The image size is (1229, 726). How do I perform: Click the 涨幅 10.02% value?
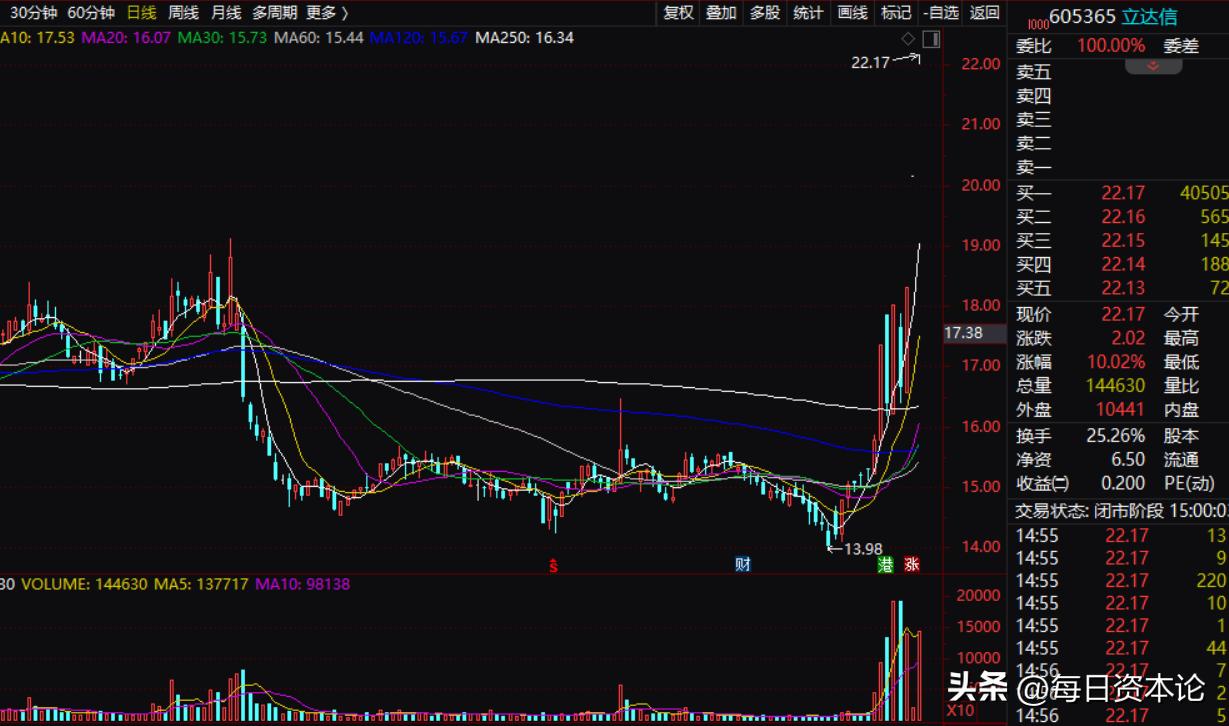pyautogui.click(x=1116, y=362)
